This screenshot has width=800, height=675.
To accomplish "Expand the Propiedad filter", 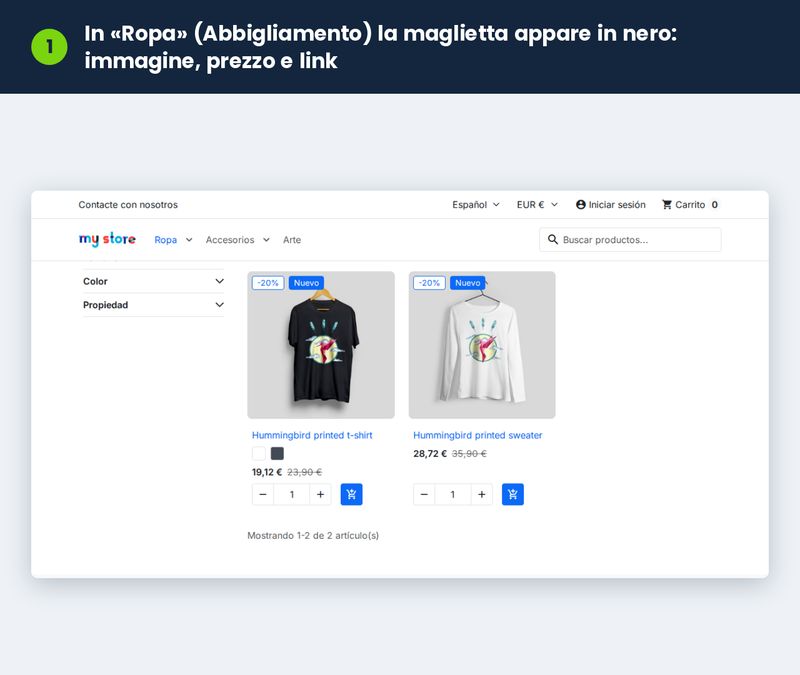I will 154,305.
